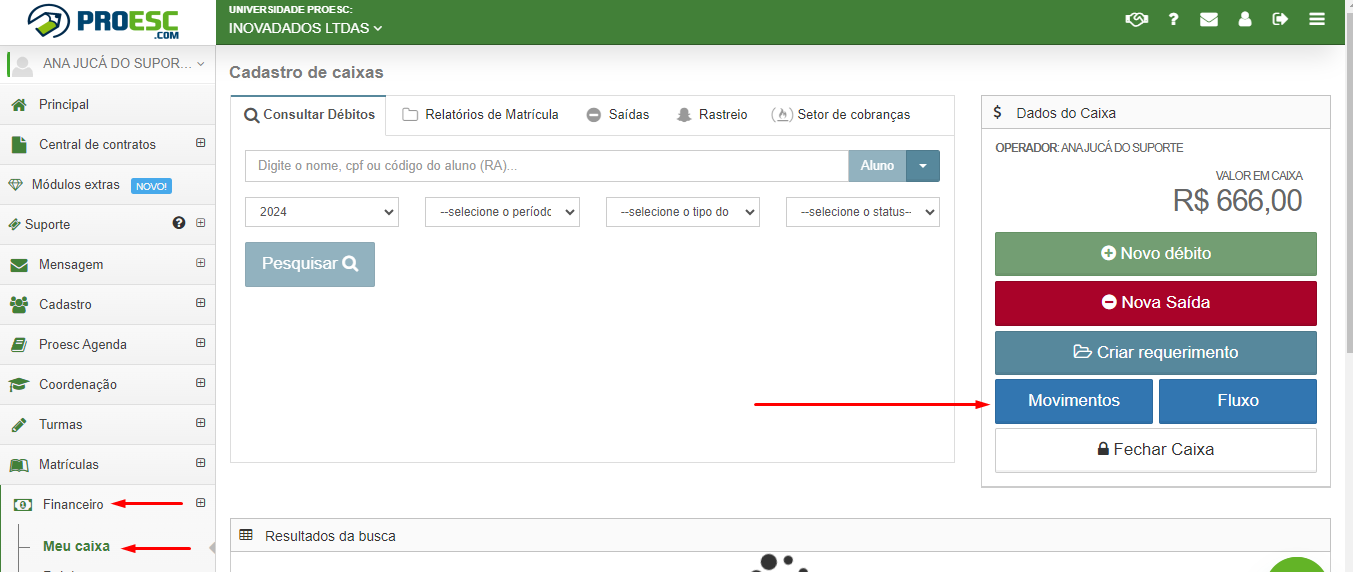Expand the Proesc Agenda submenu plus box
1353x572 pixels.
[x=200, y=343]
